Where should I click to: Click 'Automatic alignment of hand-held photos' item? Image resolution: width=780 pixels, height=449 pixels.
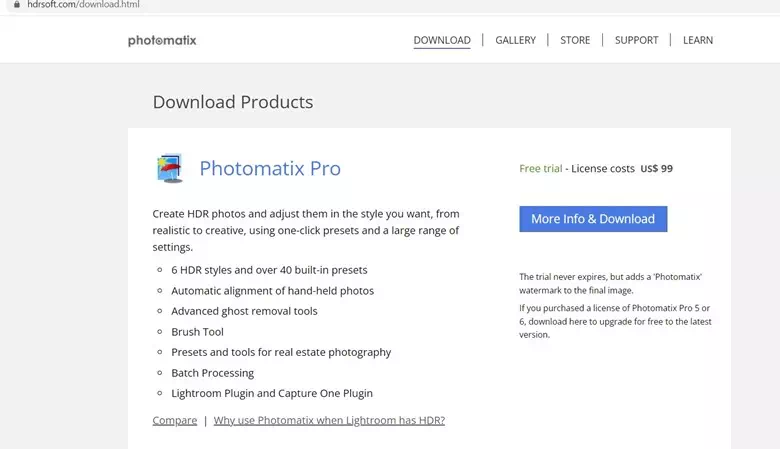tap(273, 291)
